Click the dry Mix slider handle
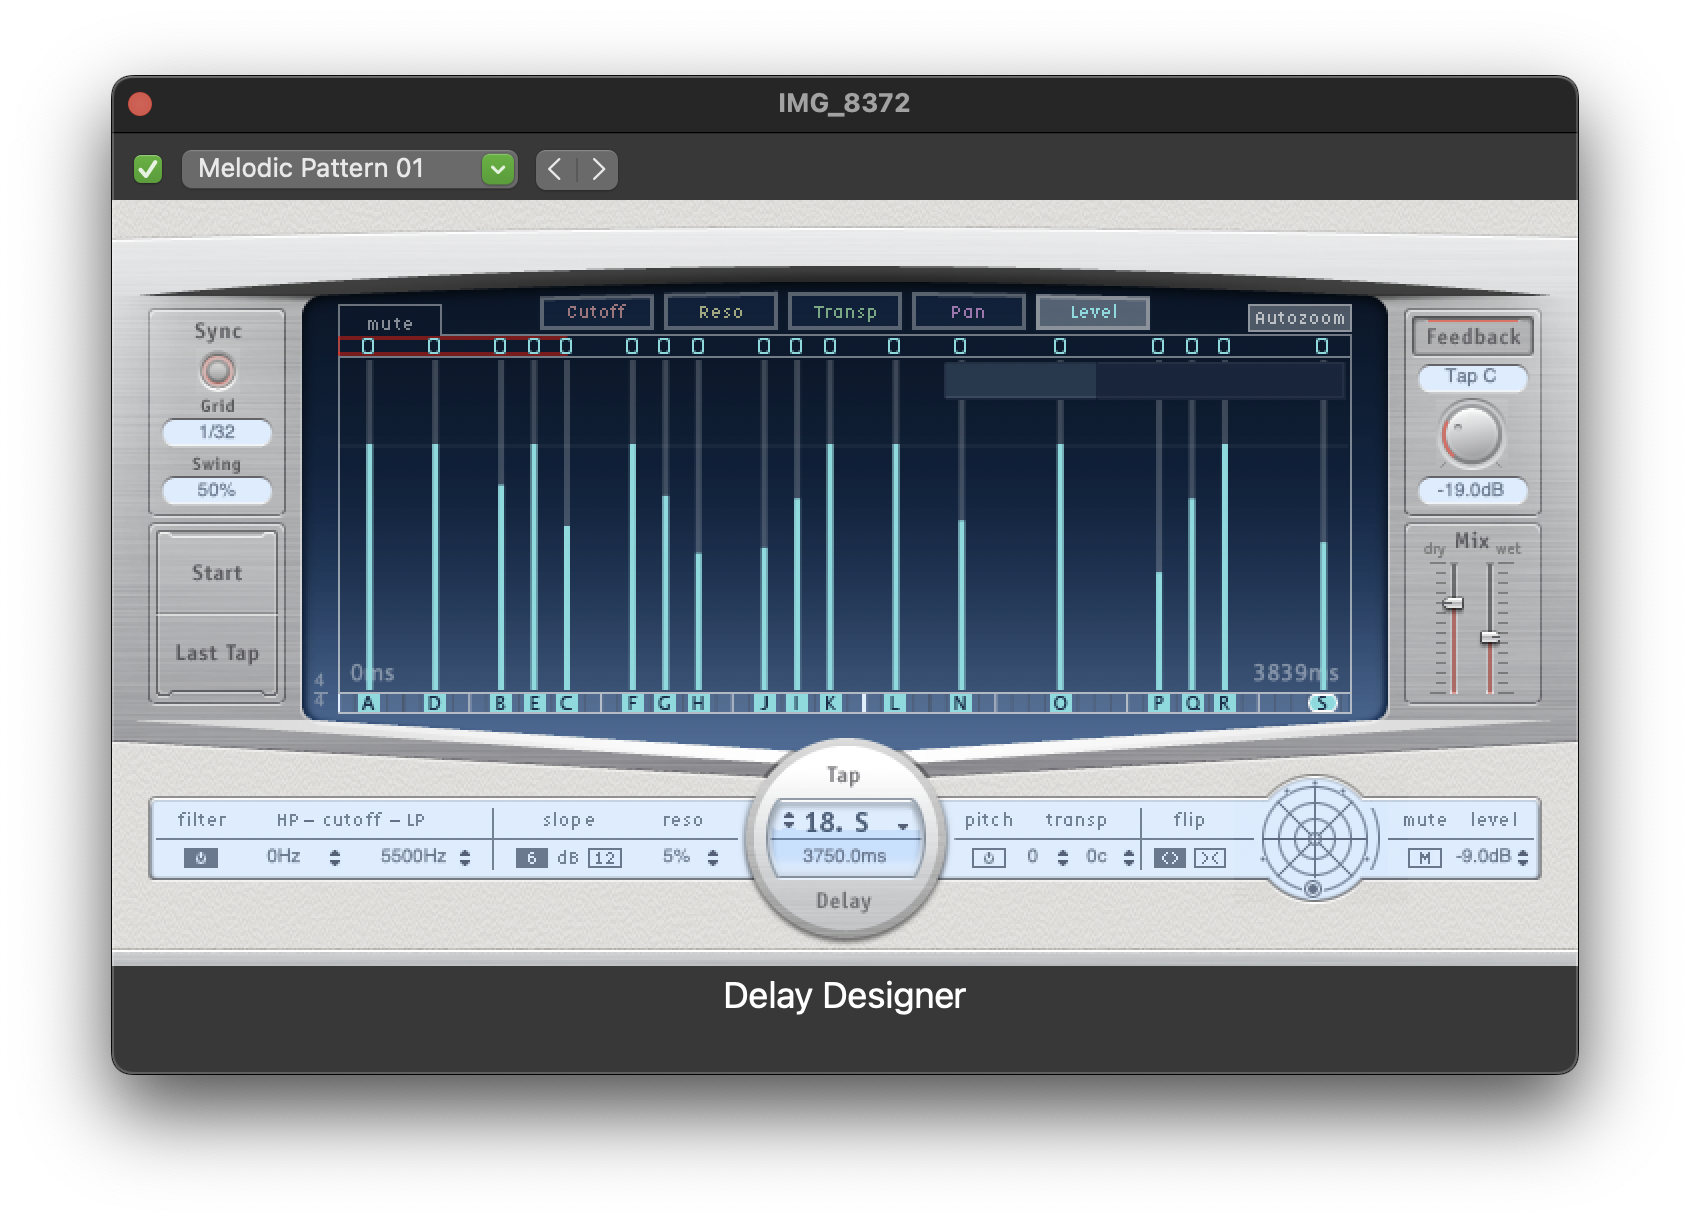This screenshot has height=1222, width=1690. (1454, 603)
